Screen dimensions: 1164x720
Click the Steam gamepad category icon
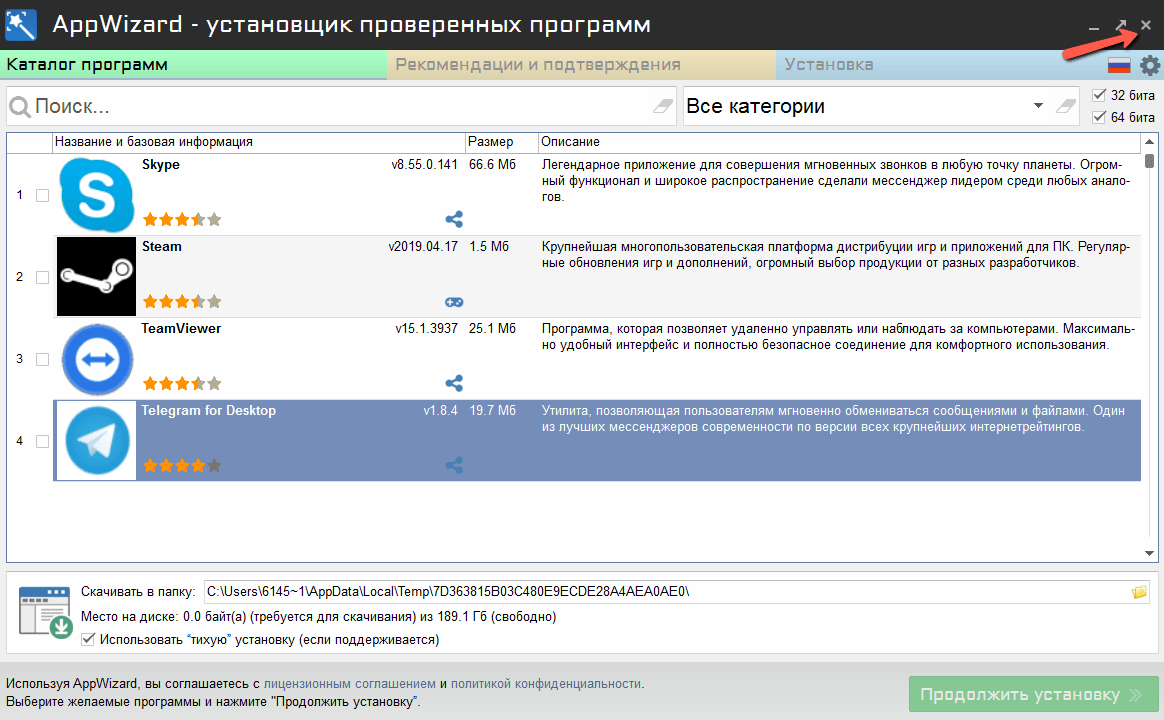454,301
